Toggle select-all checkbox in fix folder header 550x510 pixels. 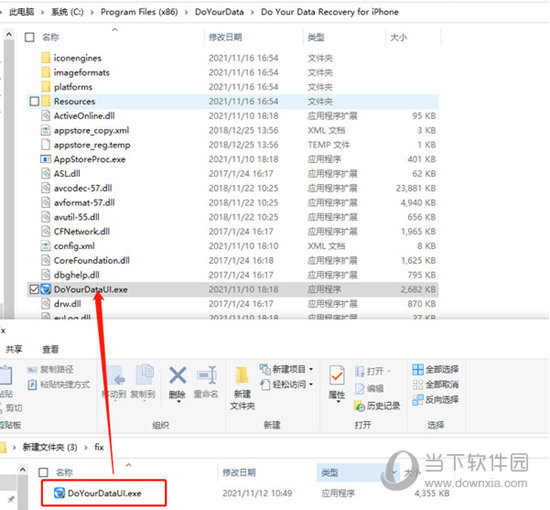pyautogui.click(x=43, y=472)
